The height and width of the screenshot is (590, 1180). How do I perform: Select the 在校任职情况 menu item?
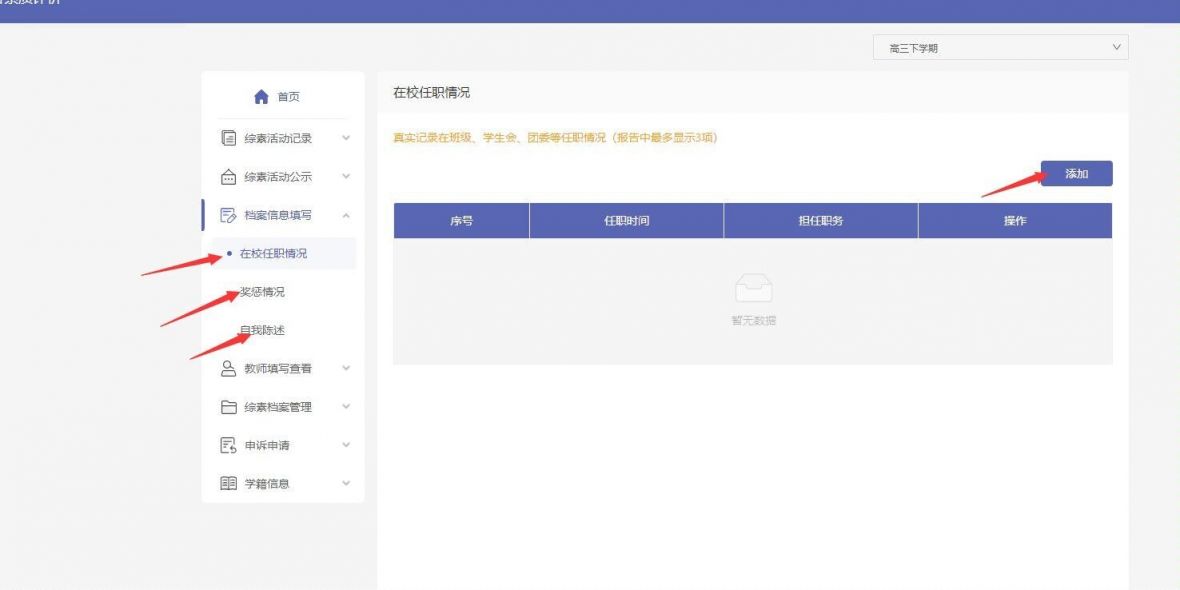[275, 253]
